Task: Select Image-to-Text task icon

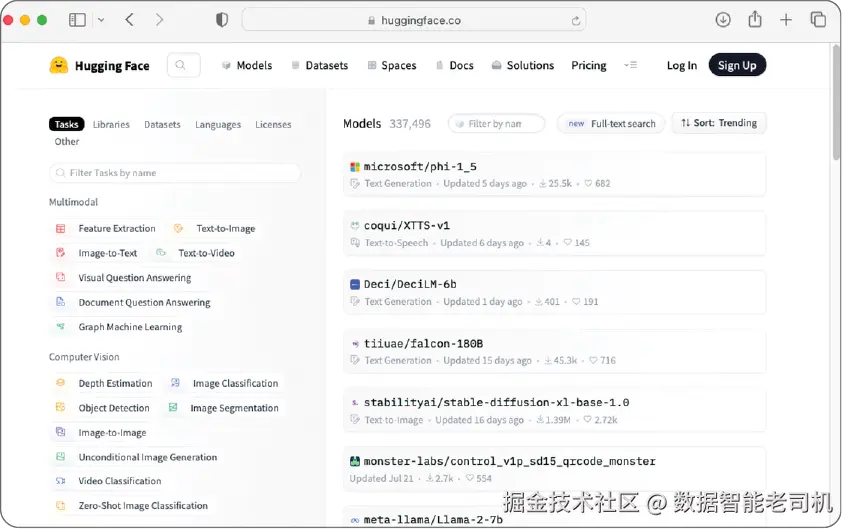Action: (x=61, y=253)
